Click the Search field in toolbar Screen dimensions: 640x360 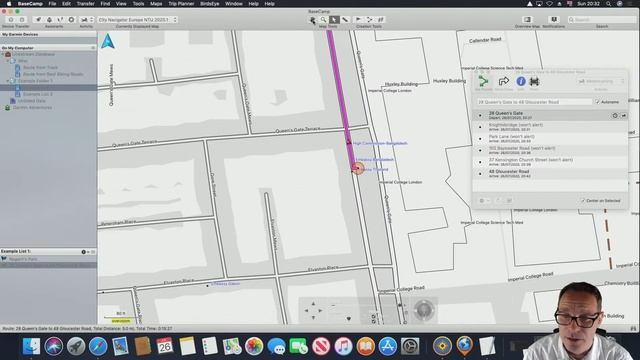coord(602,20)
